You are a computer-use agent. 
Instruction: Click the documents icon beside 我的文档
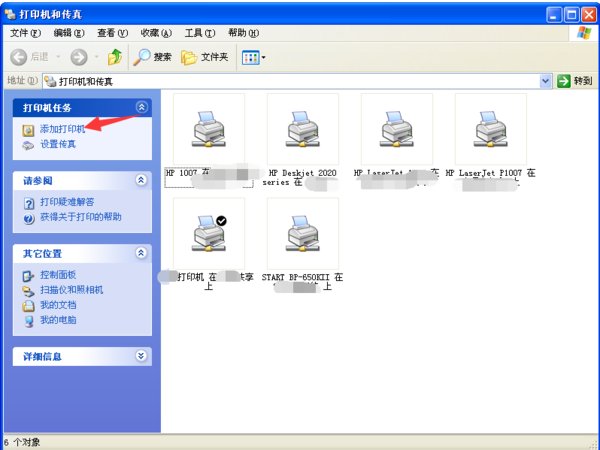28,306
